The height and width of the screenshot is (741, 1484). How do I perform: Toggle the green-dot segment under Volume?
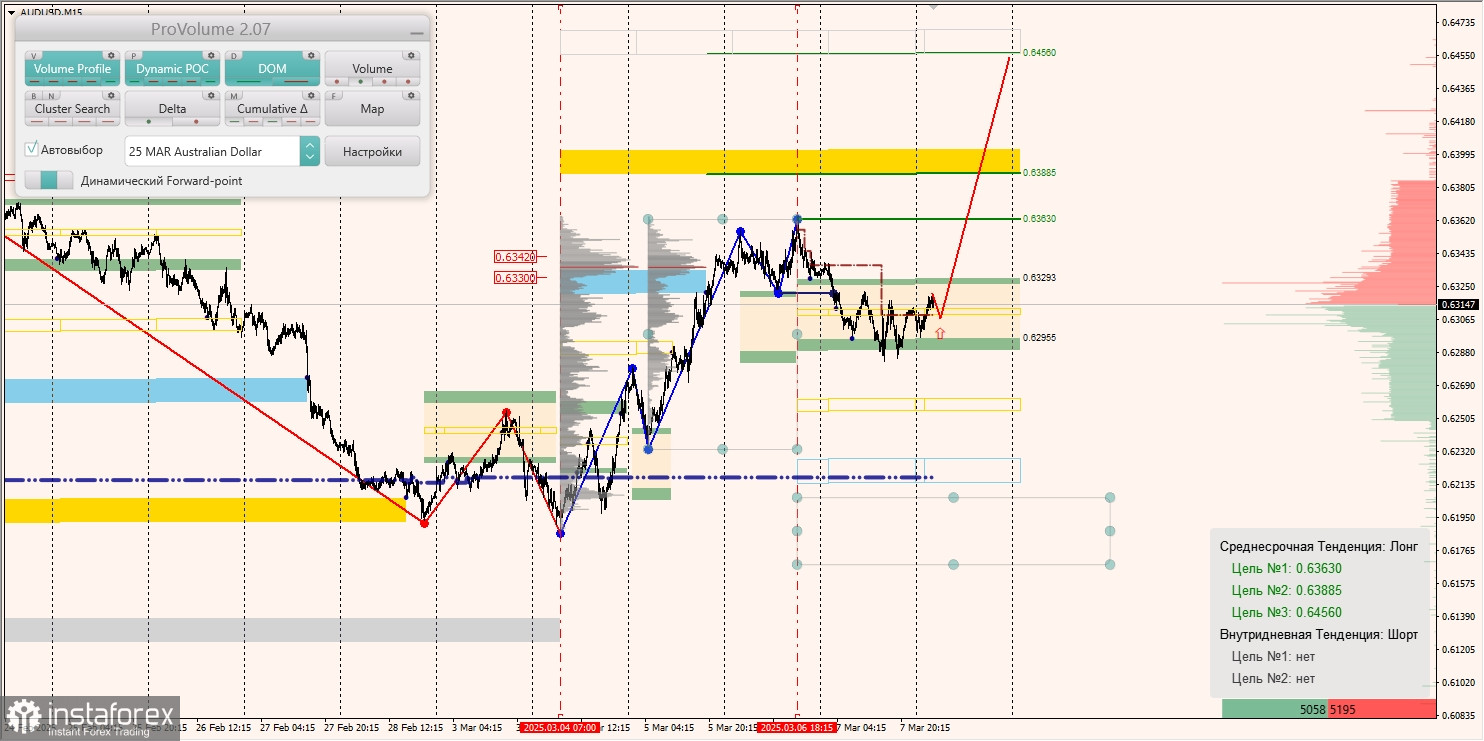coord(360,81)
